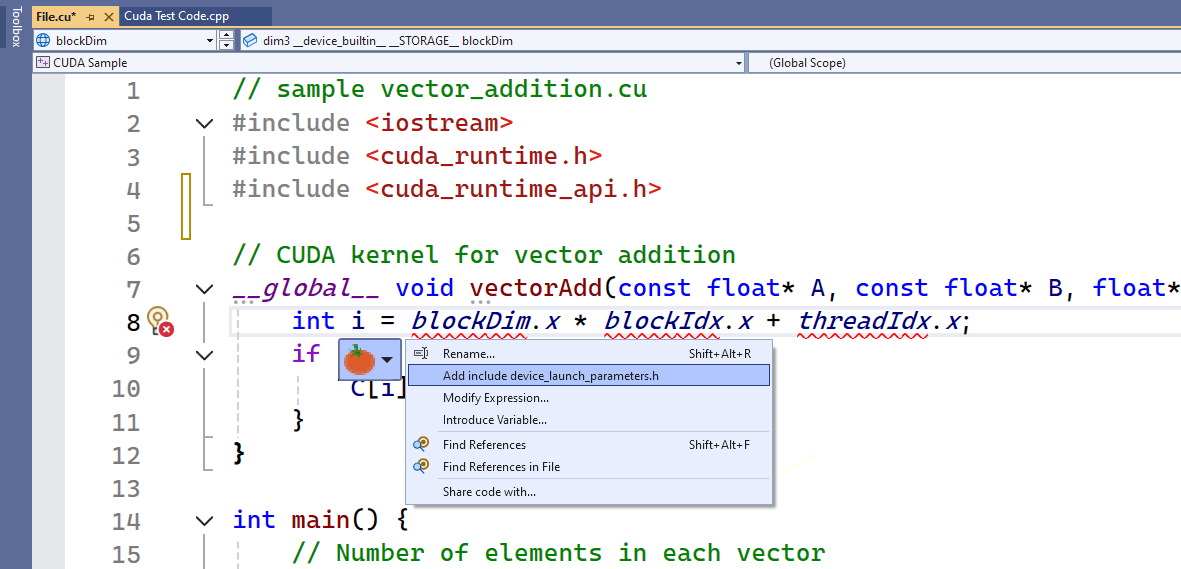Open the dropdown arrow beside the tomato icon
Screen dimensions: 1181x569
[387, 358]
